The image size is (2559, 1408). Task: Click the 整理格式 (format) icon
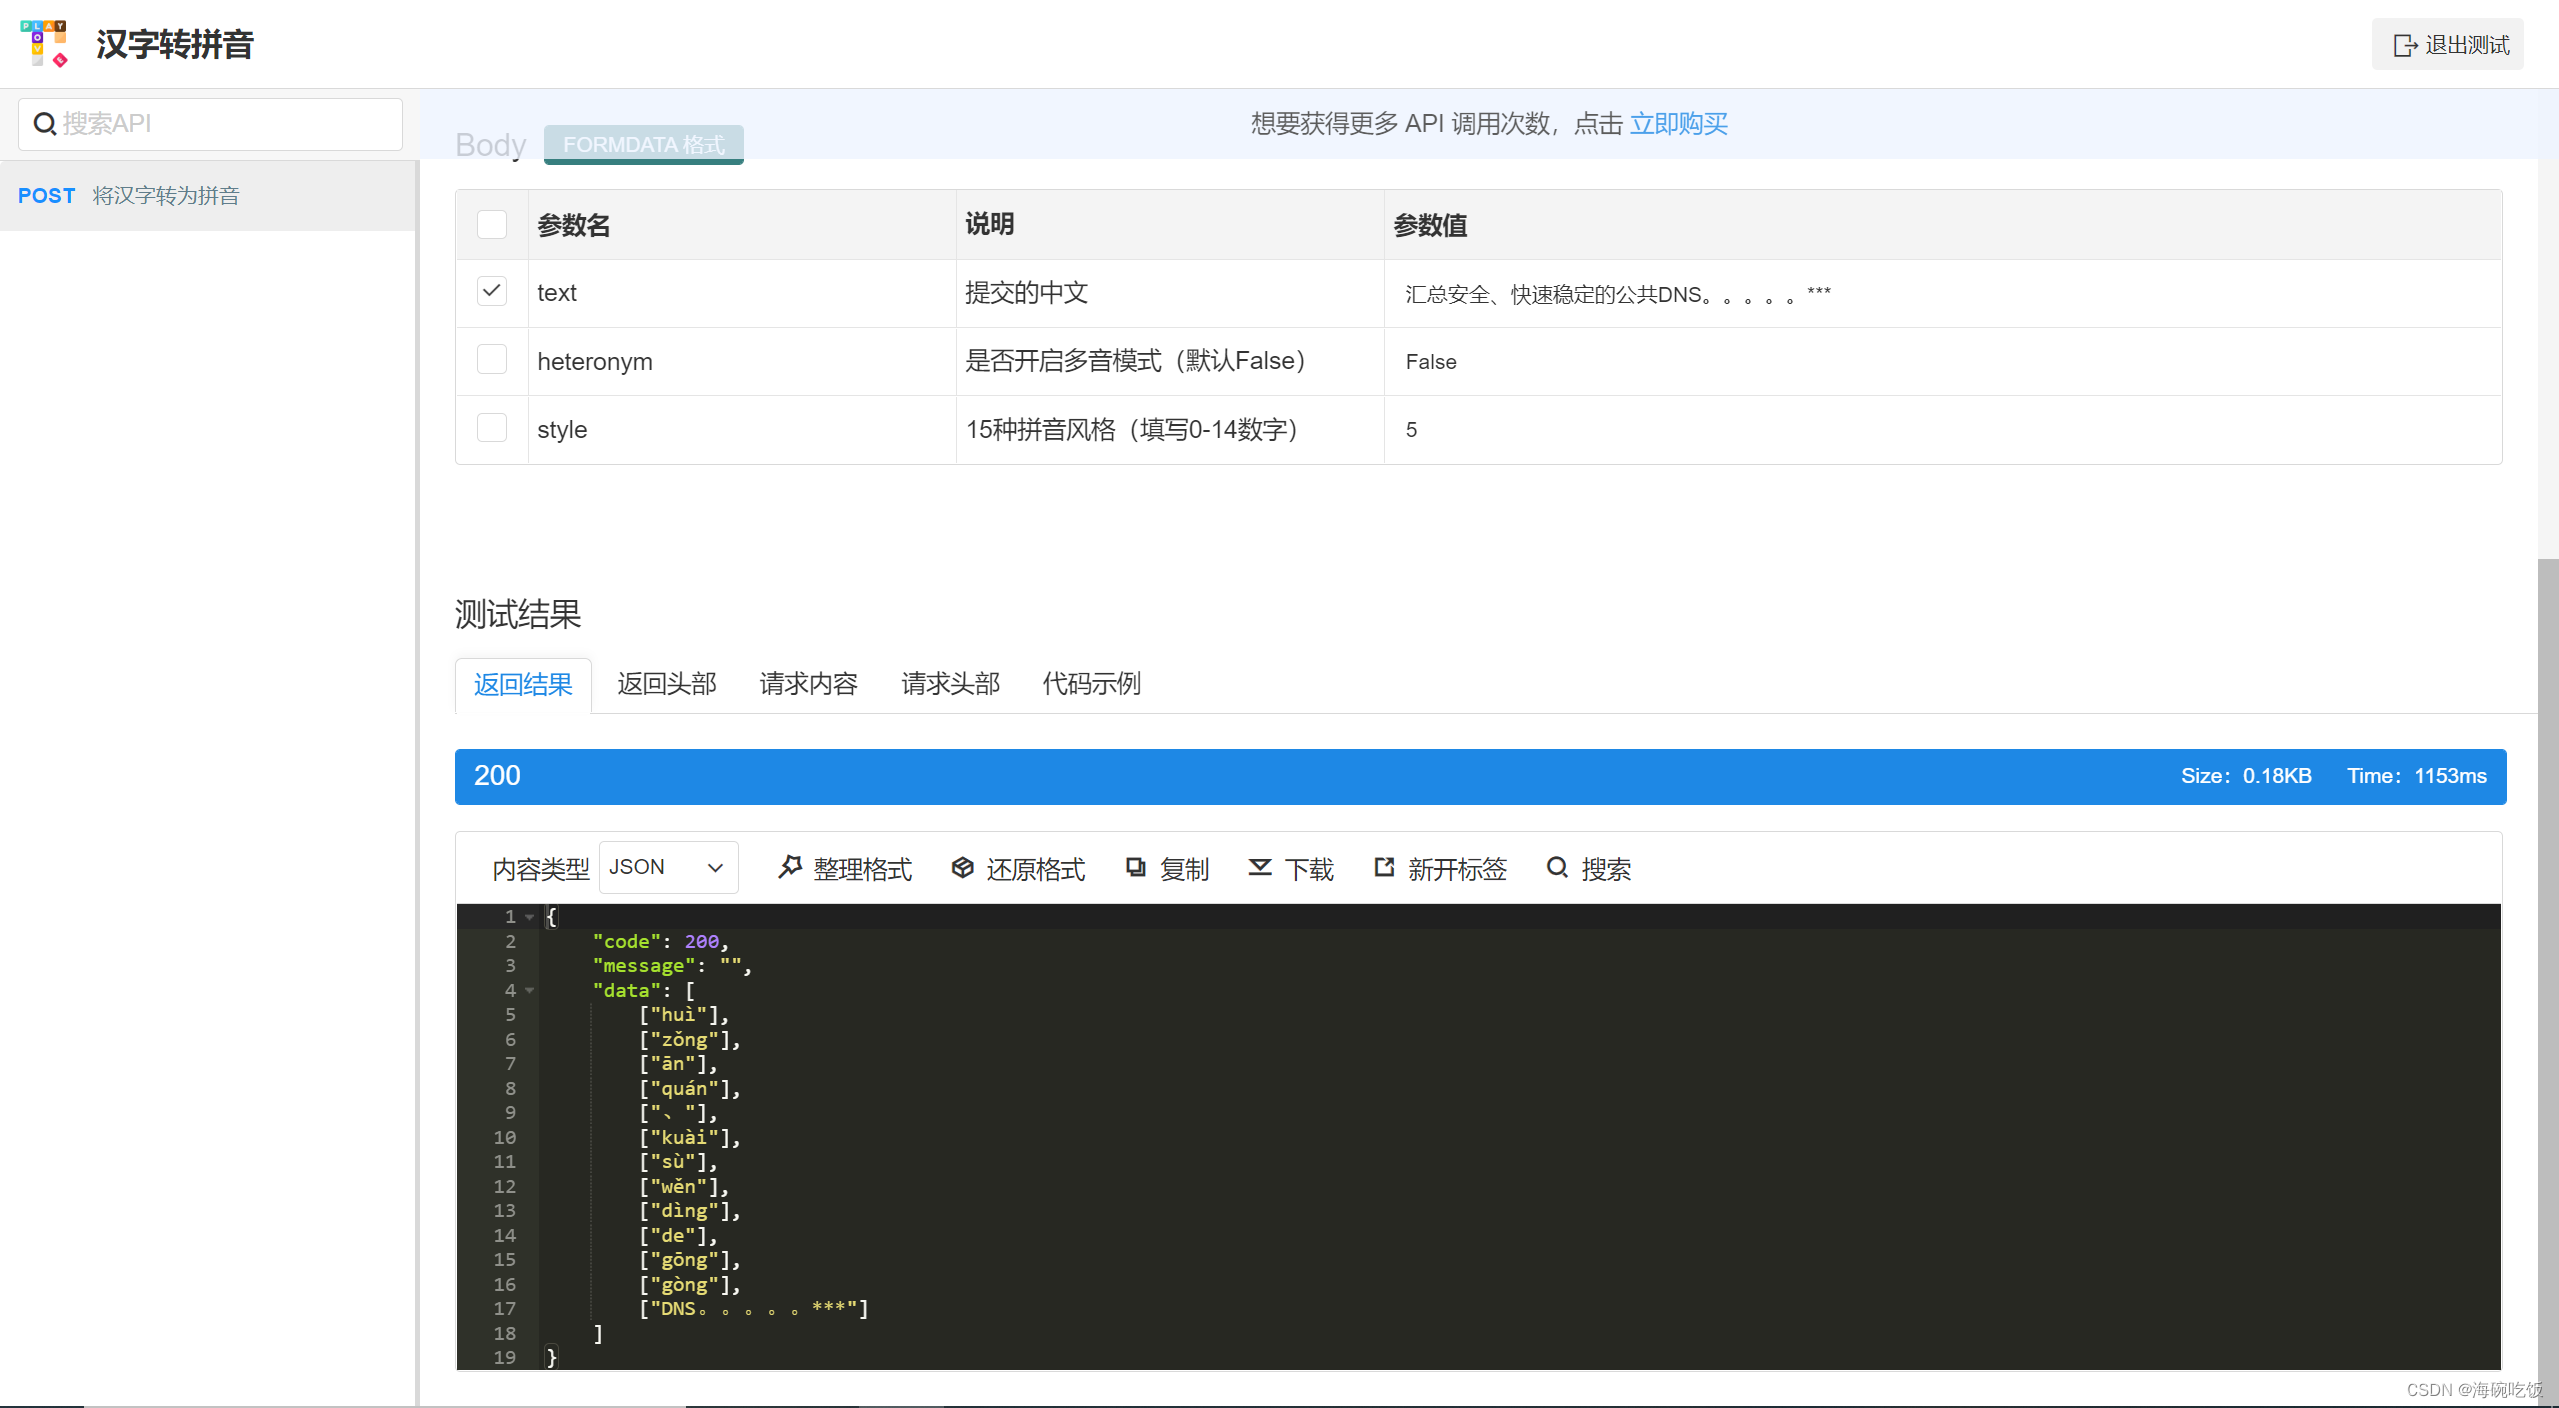[791, 868]
